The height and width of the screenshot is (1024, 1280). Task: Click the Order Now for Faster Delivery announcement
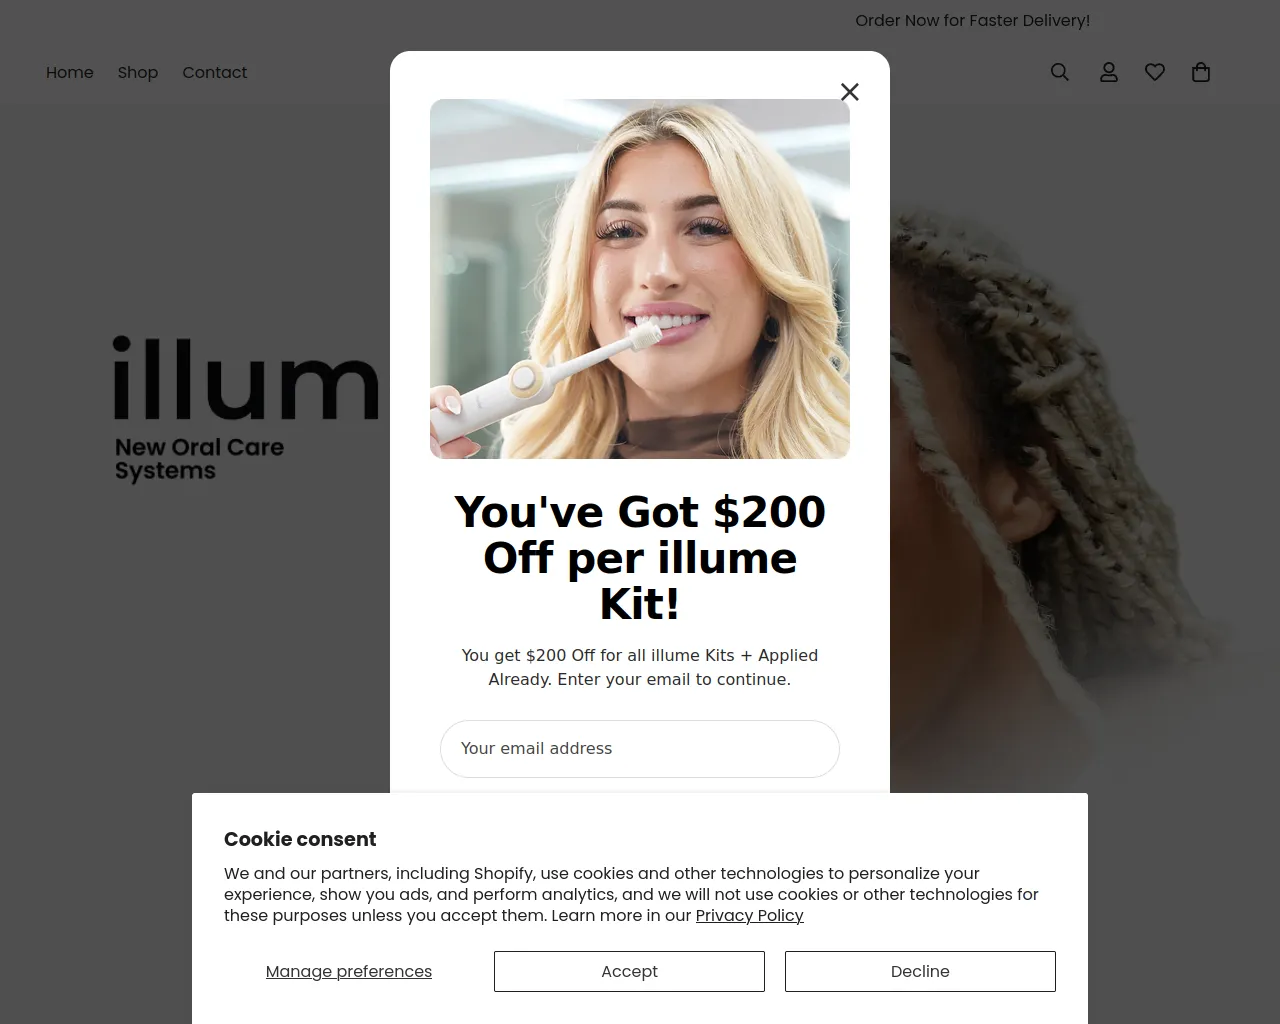click(972, 20)
